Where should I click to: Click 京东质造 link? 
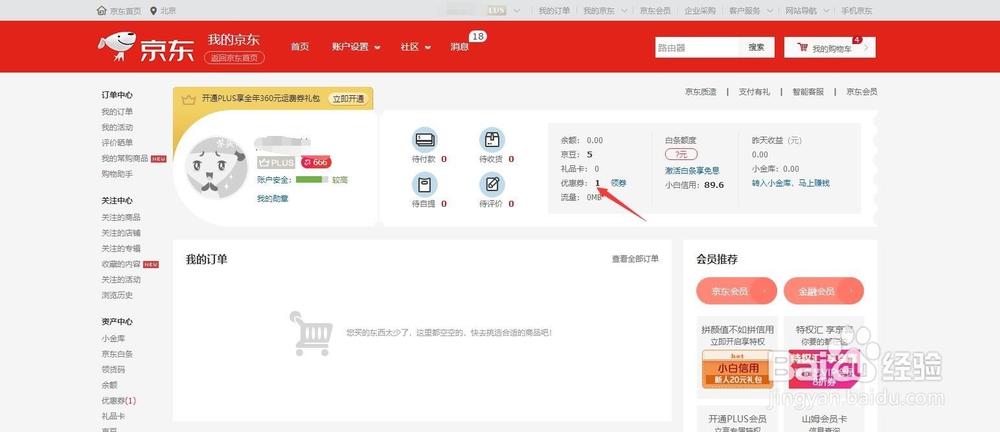coord(701,91)
